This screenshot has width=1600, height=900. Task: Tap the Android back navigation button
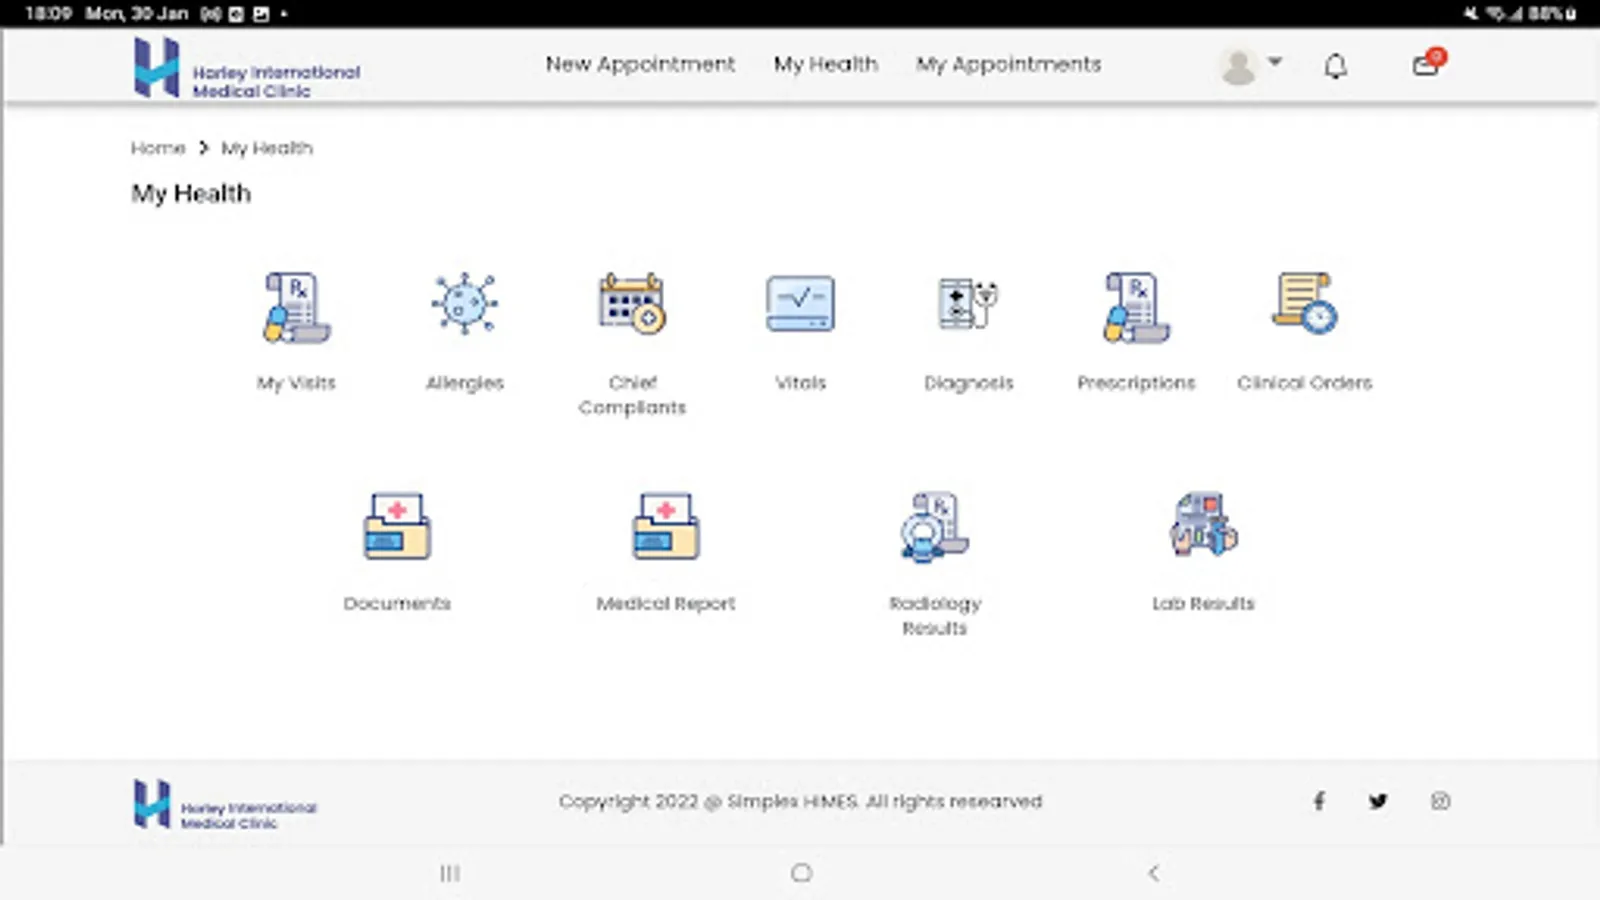click(x=1156, y=872)
